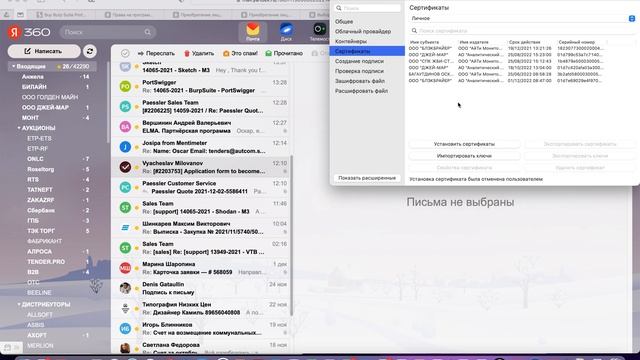Collapse the АУКЦИОНЫ folder group
Screen dimensions: 640x360
click(19, 128)
